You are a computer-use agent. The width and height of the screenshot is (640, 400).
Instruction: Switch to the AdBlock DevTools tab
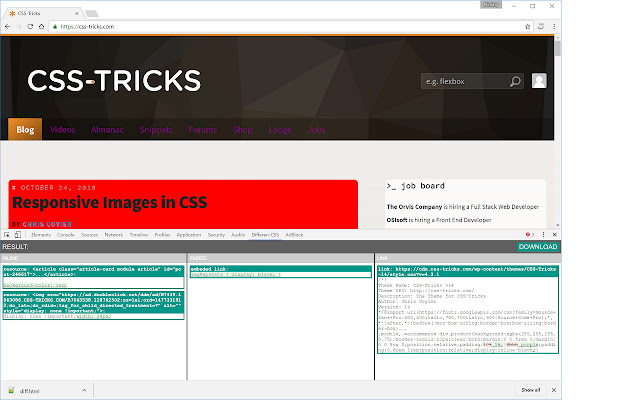(x=294, y=235)
